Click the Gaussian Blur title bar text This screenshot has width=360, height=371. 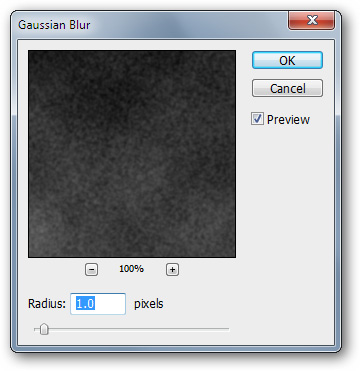coord(54,25)
